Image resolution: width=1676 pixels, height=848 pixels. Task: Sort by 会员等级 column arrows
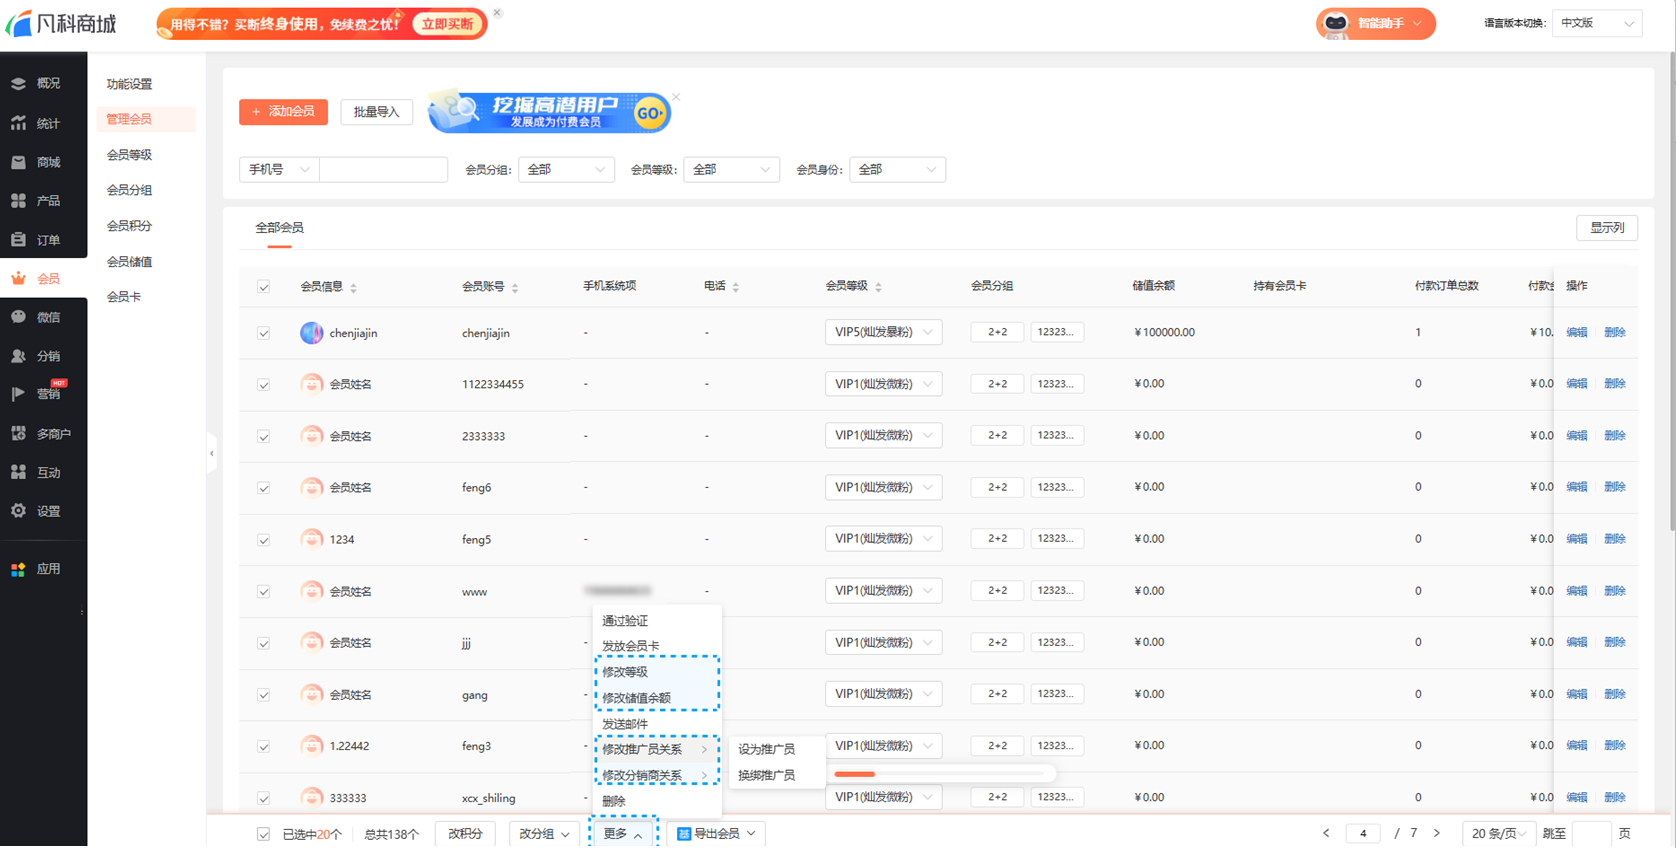(878, 288)
